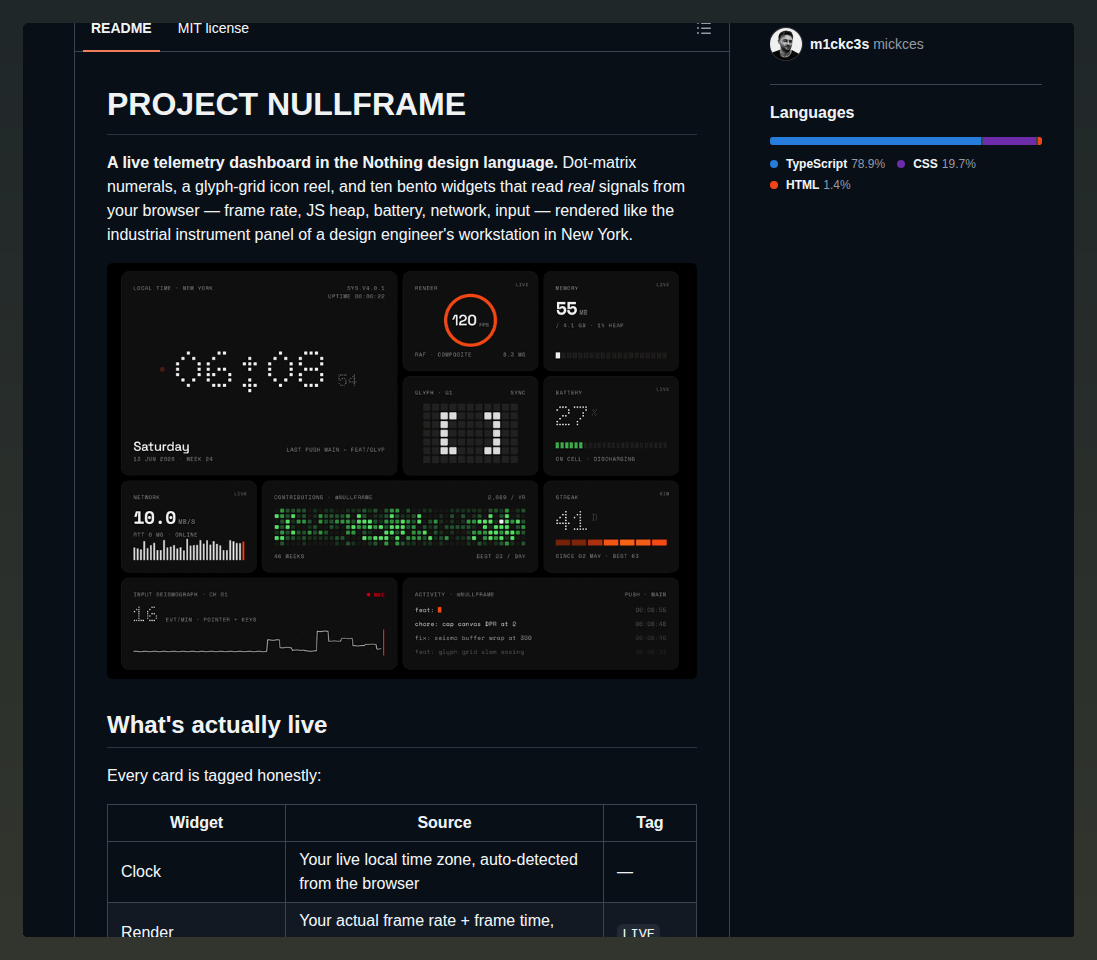1097x960 pixels.
Task: Click the PROJECT NULLFRAME heading
Action: [x=286, y=105]
